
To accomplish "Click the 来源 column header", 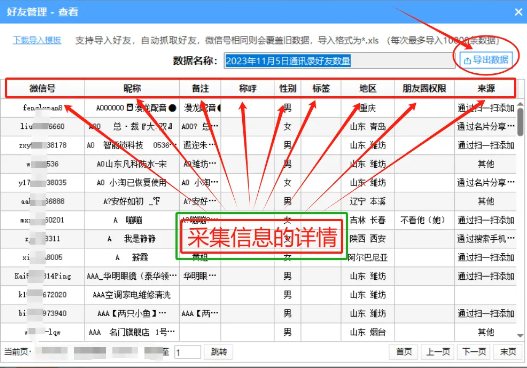I will (486, 88).
